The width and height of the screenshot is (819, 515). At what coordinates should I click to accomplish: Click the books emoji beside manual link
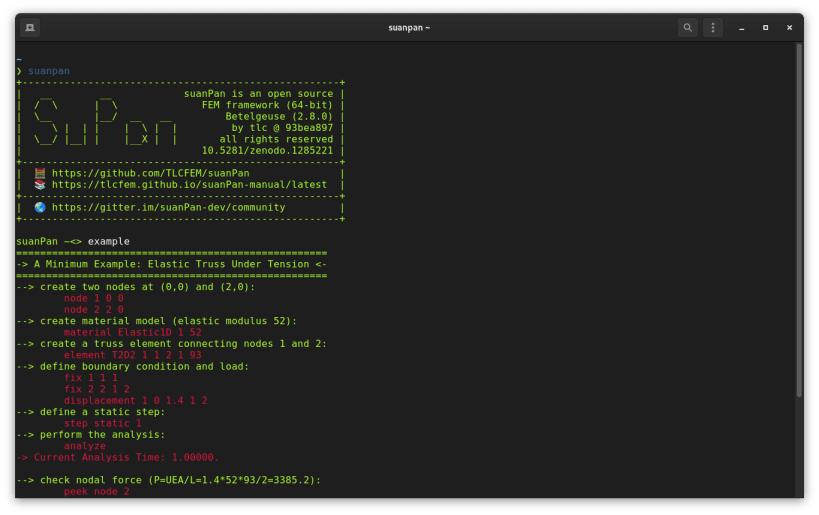(x=40, y=184)
